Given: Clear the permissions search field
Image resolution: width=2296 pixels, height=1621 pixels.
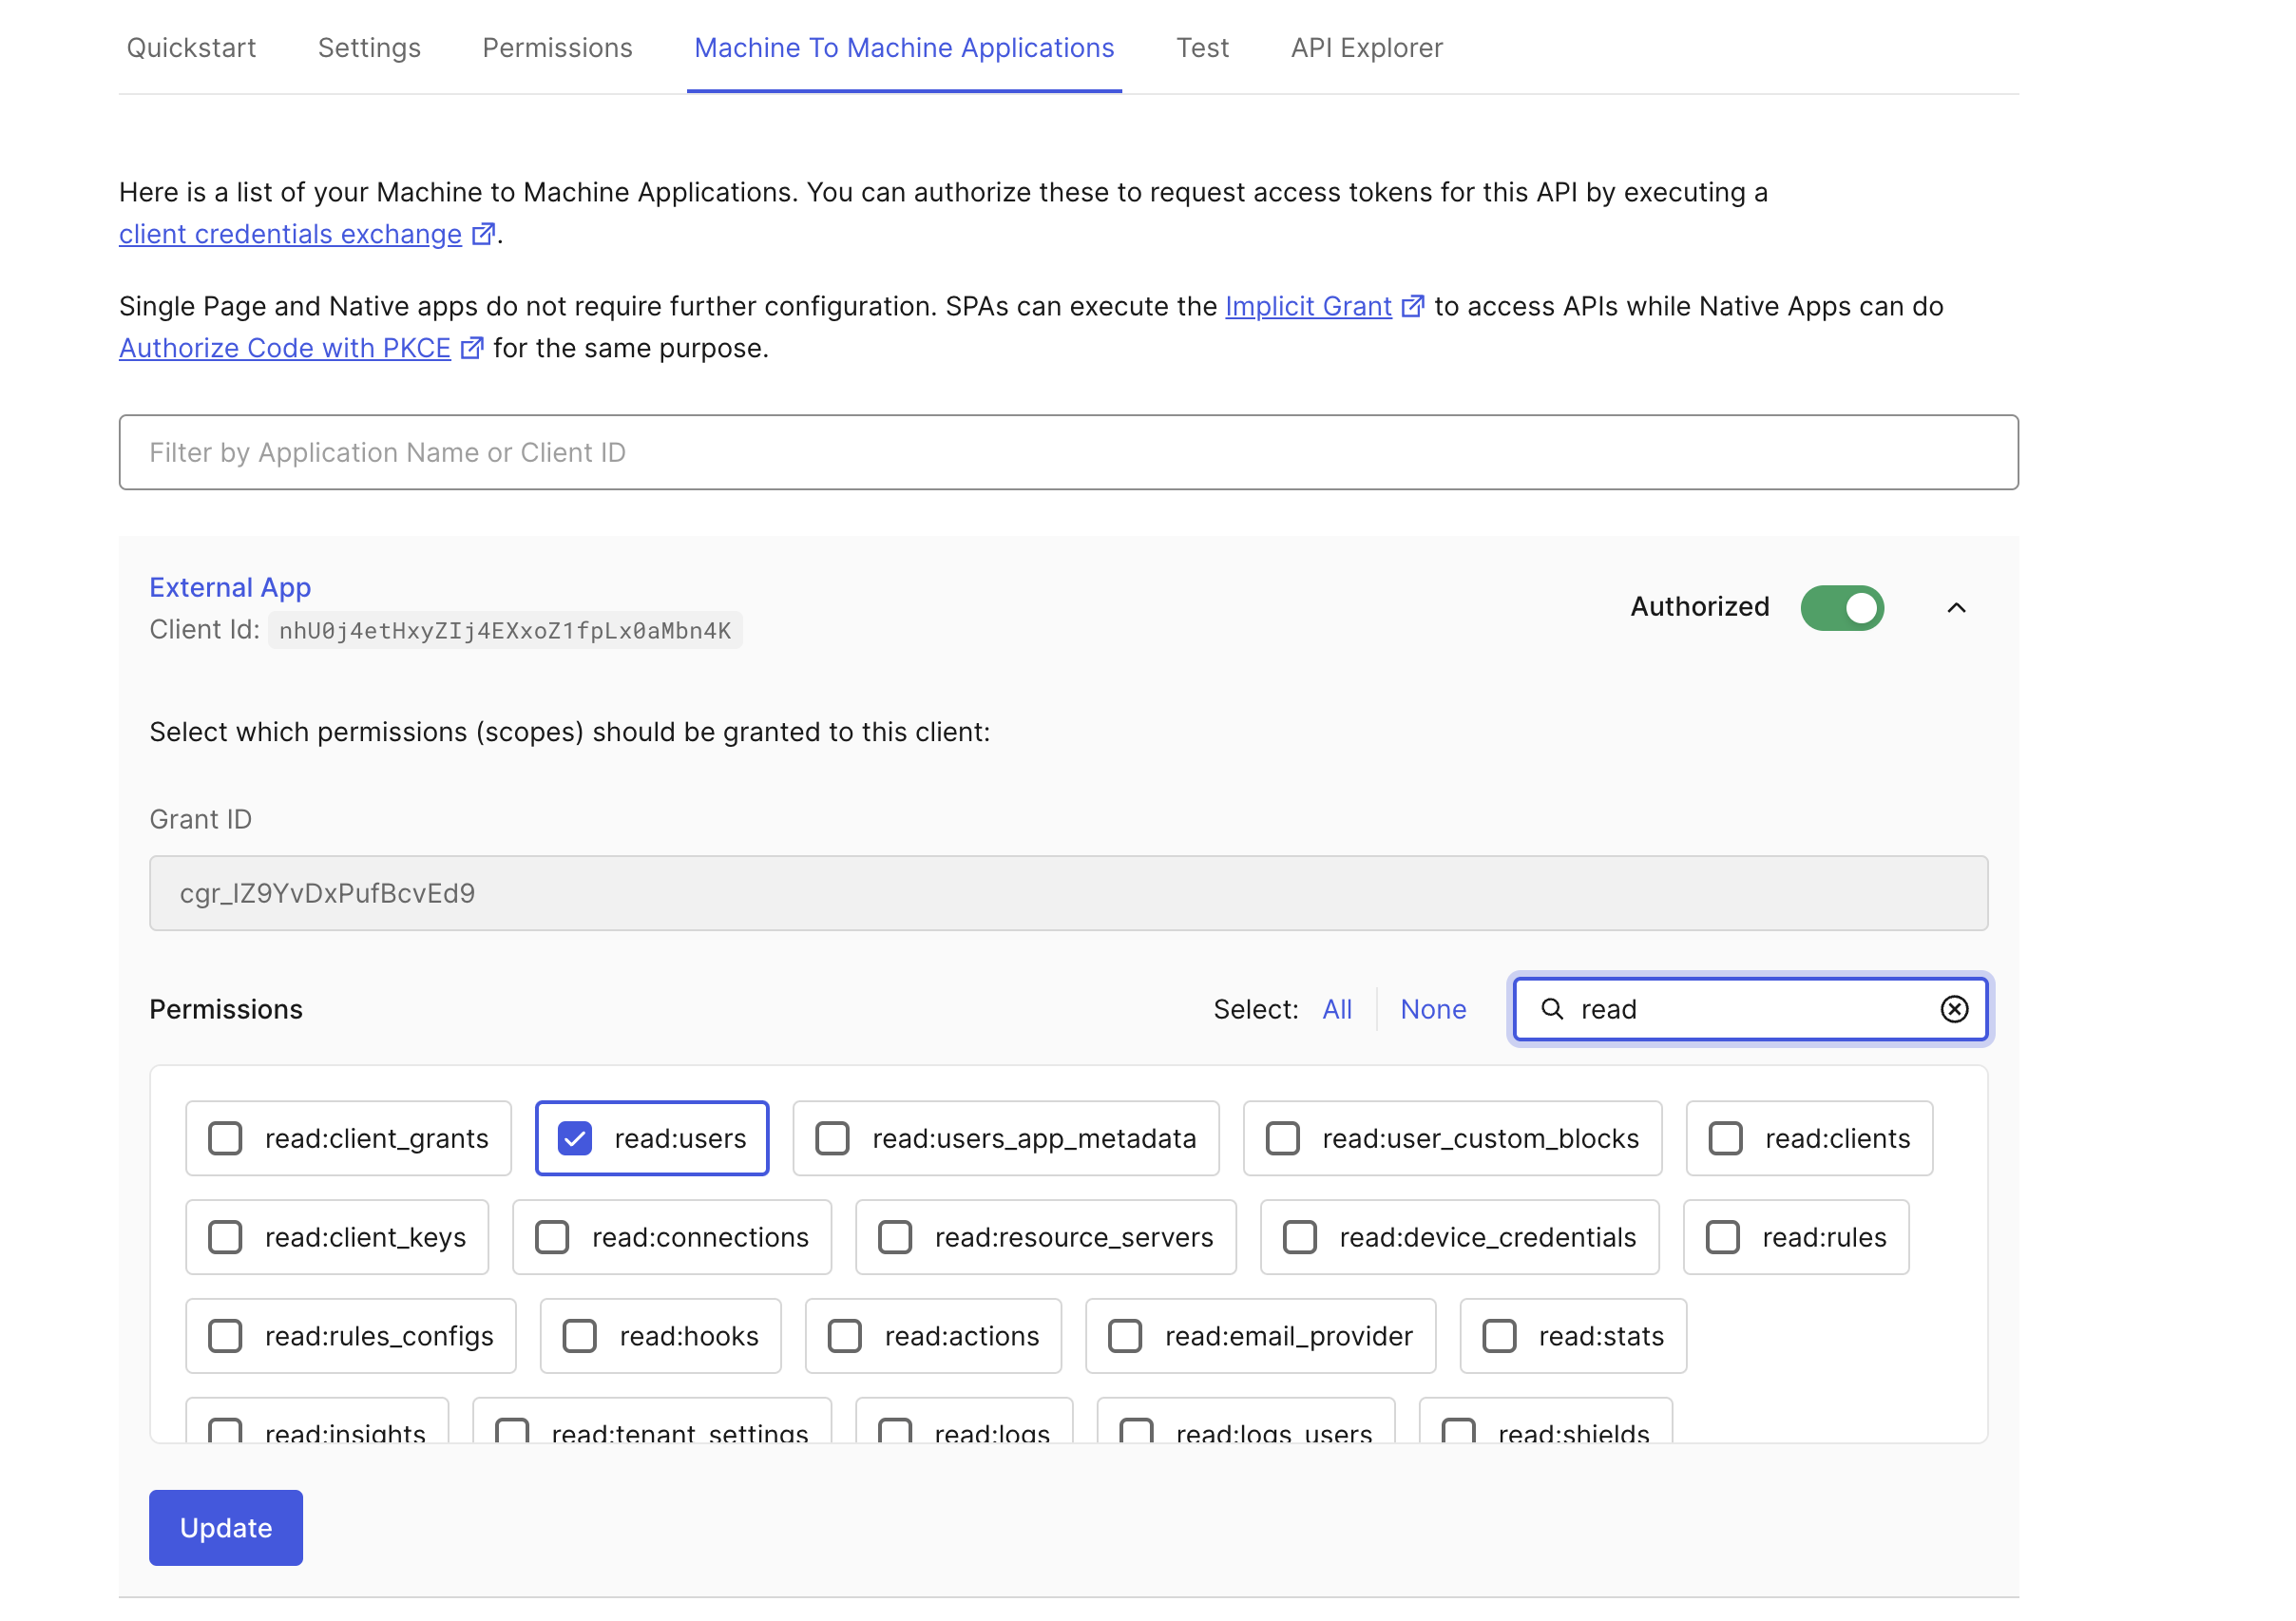Looking at the screenshot, I should tap(1953, 1009).
